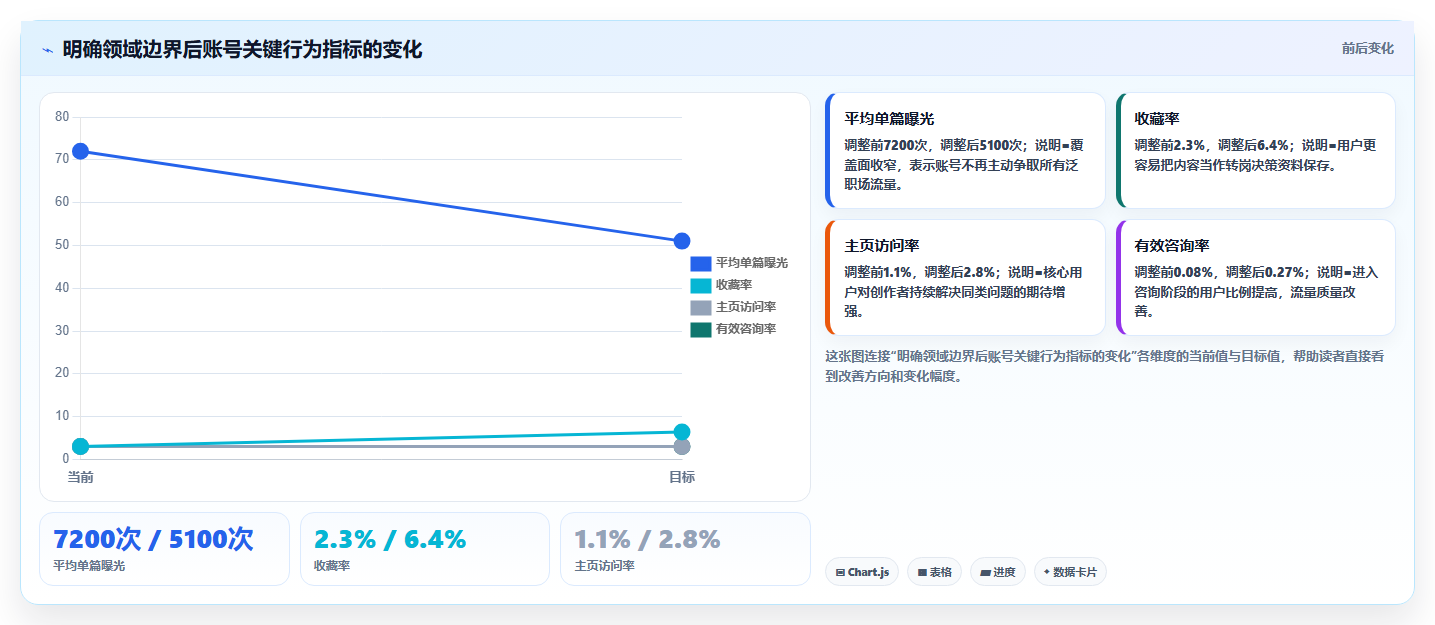Image resolution: width=1435 pixels, height=625 pixels.
Task: Select the cyan 收藏率 point at 目标
Action: point(682,432)
